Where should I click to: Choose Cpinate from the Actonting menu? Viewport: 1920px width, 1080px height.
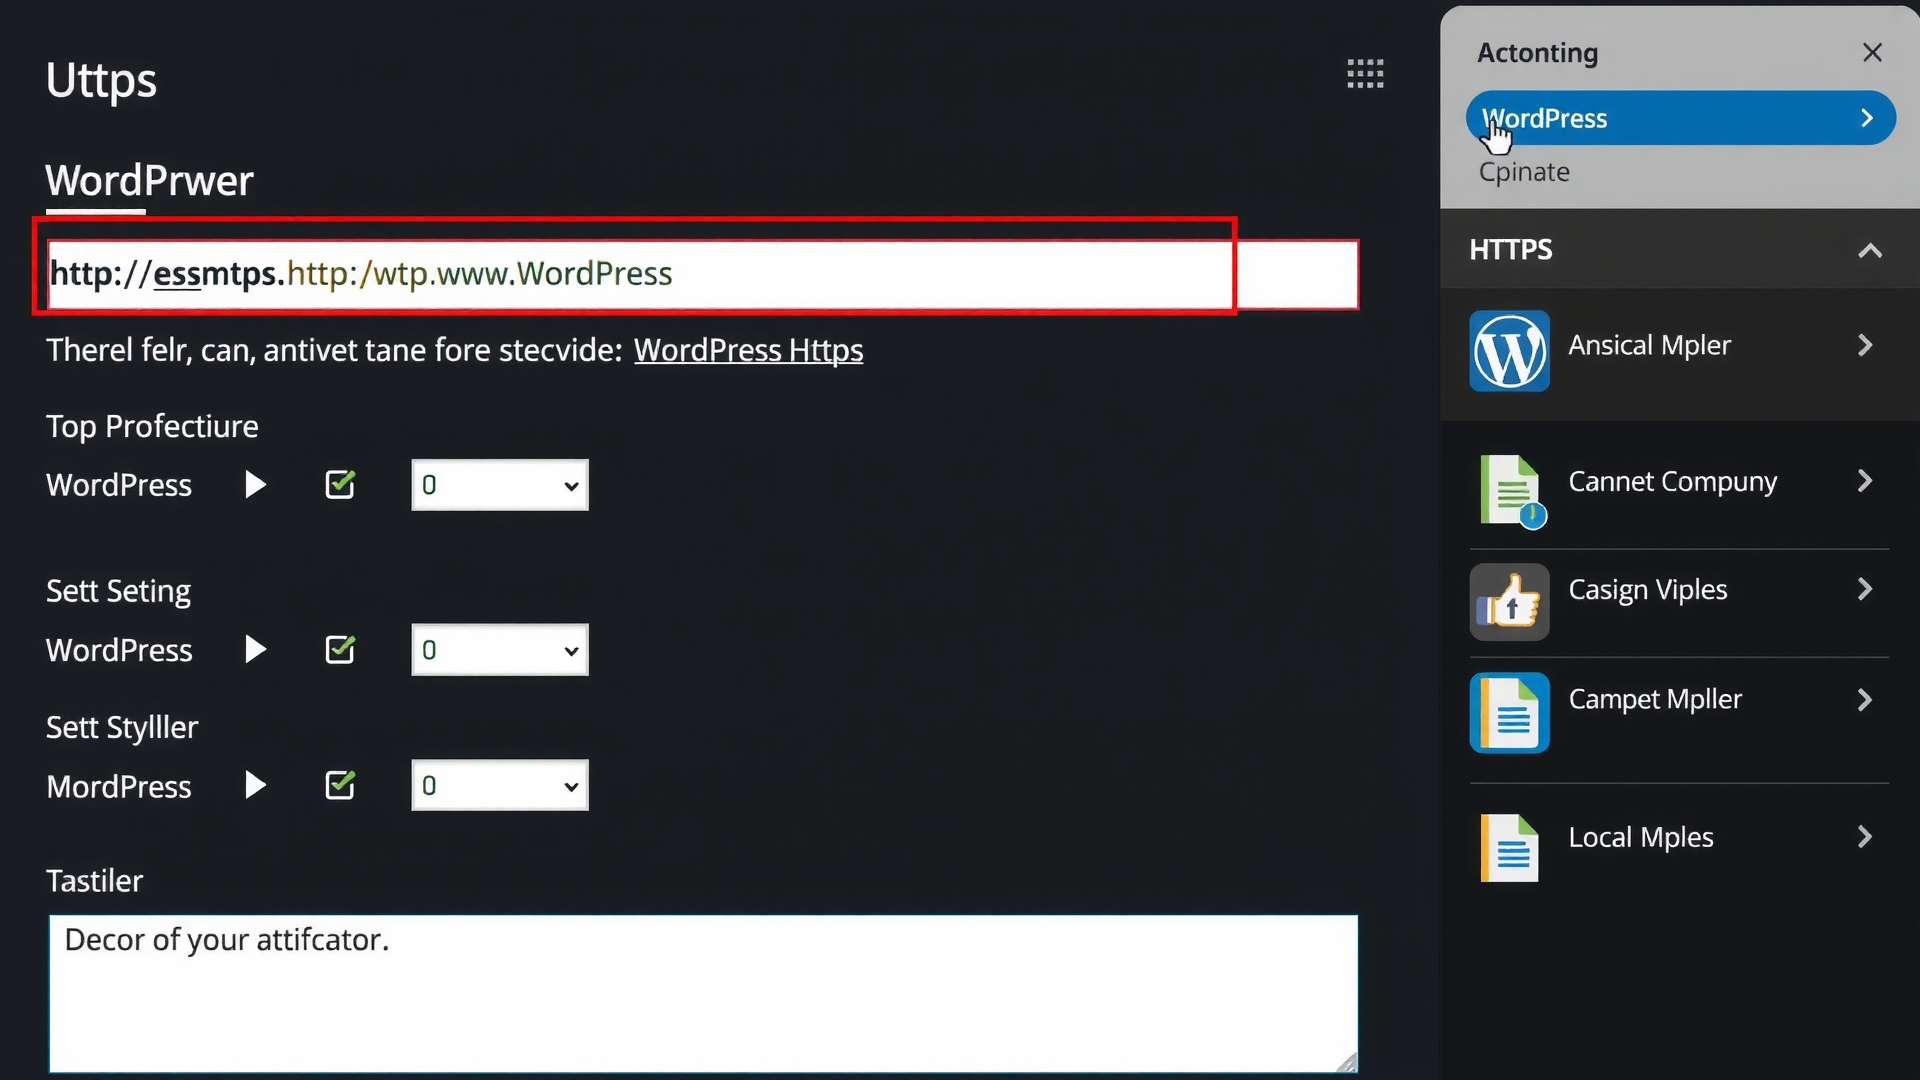pyautogui.click(x=1523, y=172)
